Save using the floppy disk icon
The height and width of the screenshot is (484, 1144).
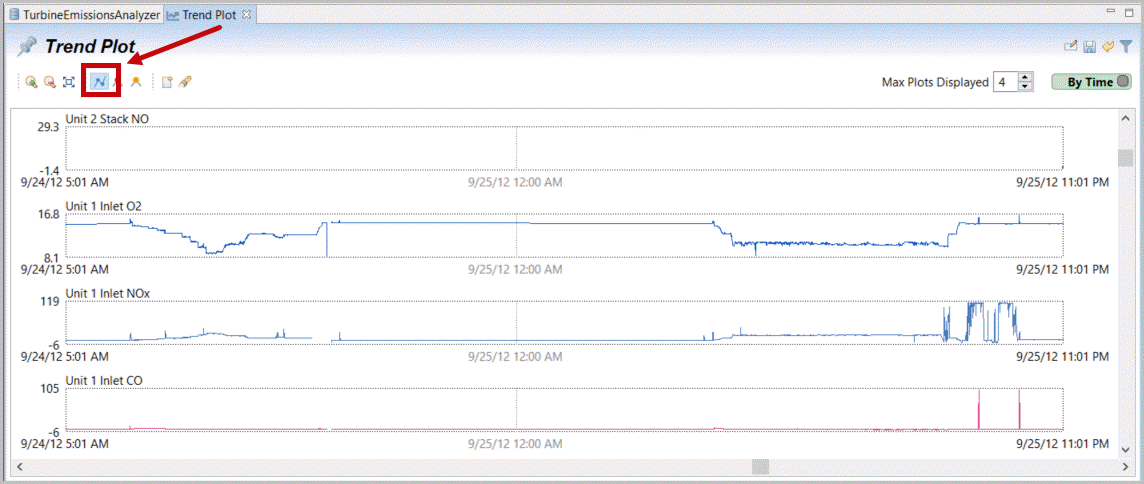point(1089,47)
